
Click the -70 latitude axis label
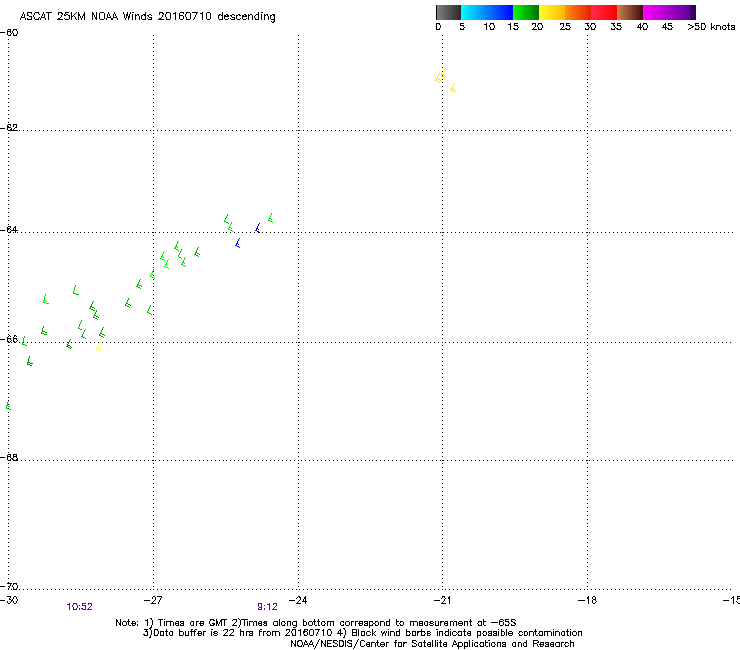(x=9, y=587)
